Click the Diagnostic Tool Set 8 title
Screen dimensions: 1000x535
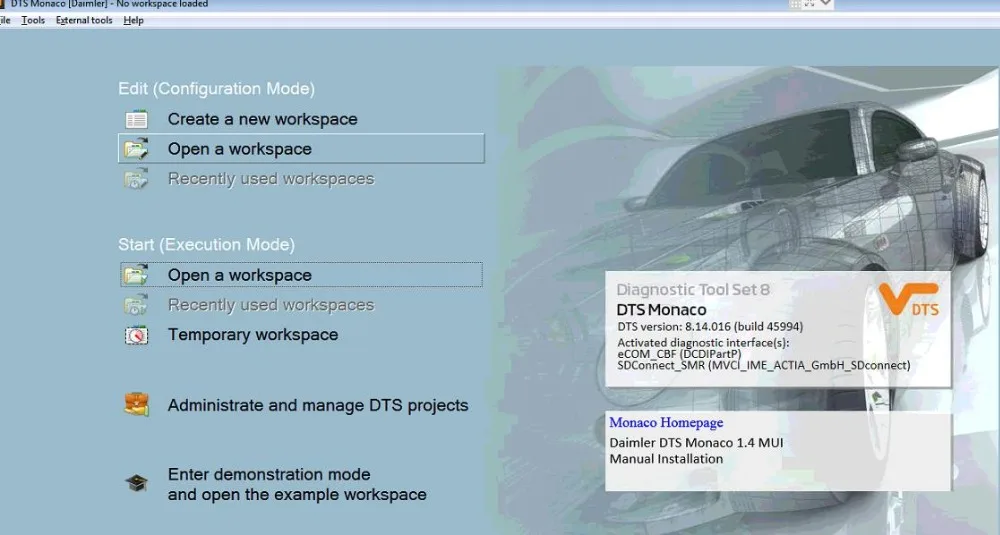pyautogui.click(x=693, y=289)
